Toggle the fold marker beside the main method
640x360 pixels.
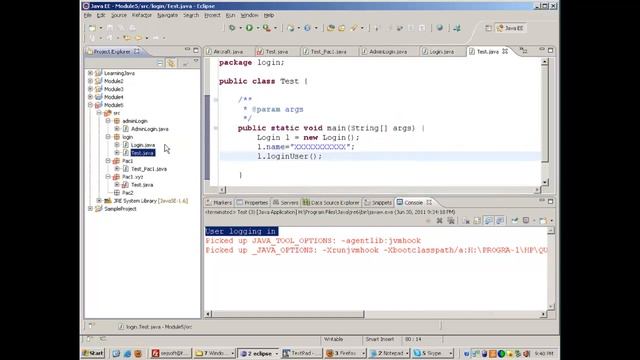(x=216, y=128)
